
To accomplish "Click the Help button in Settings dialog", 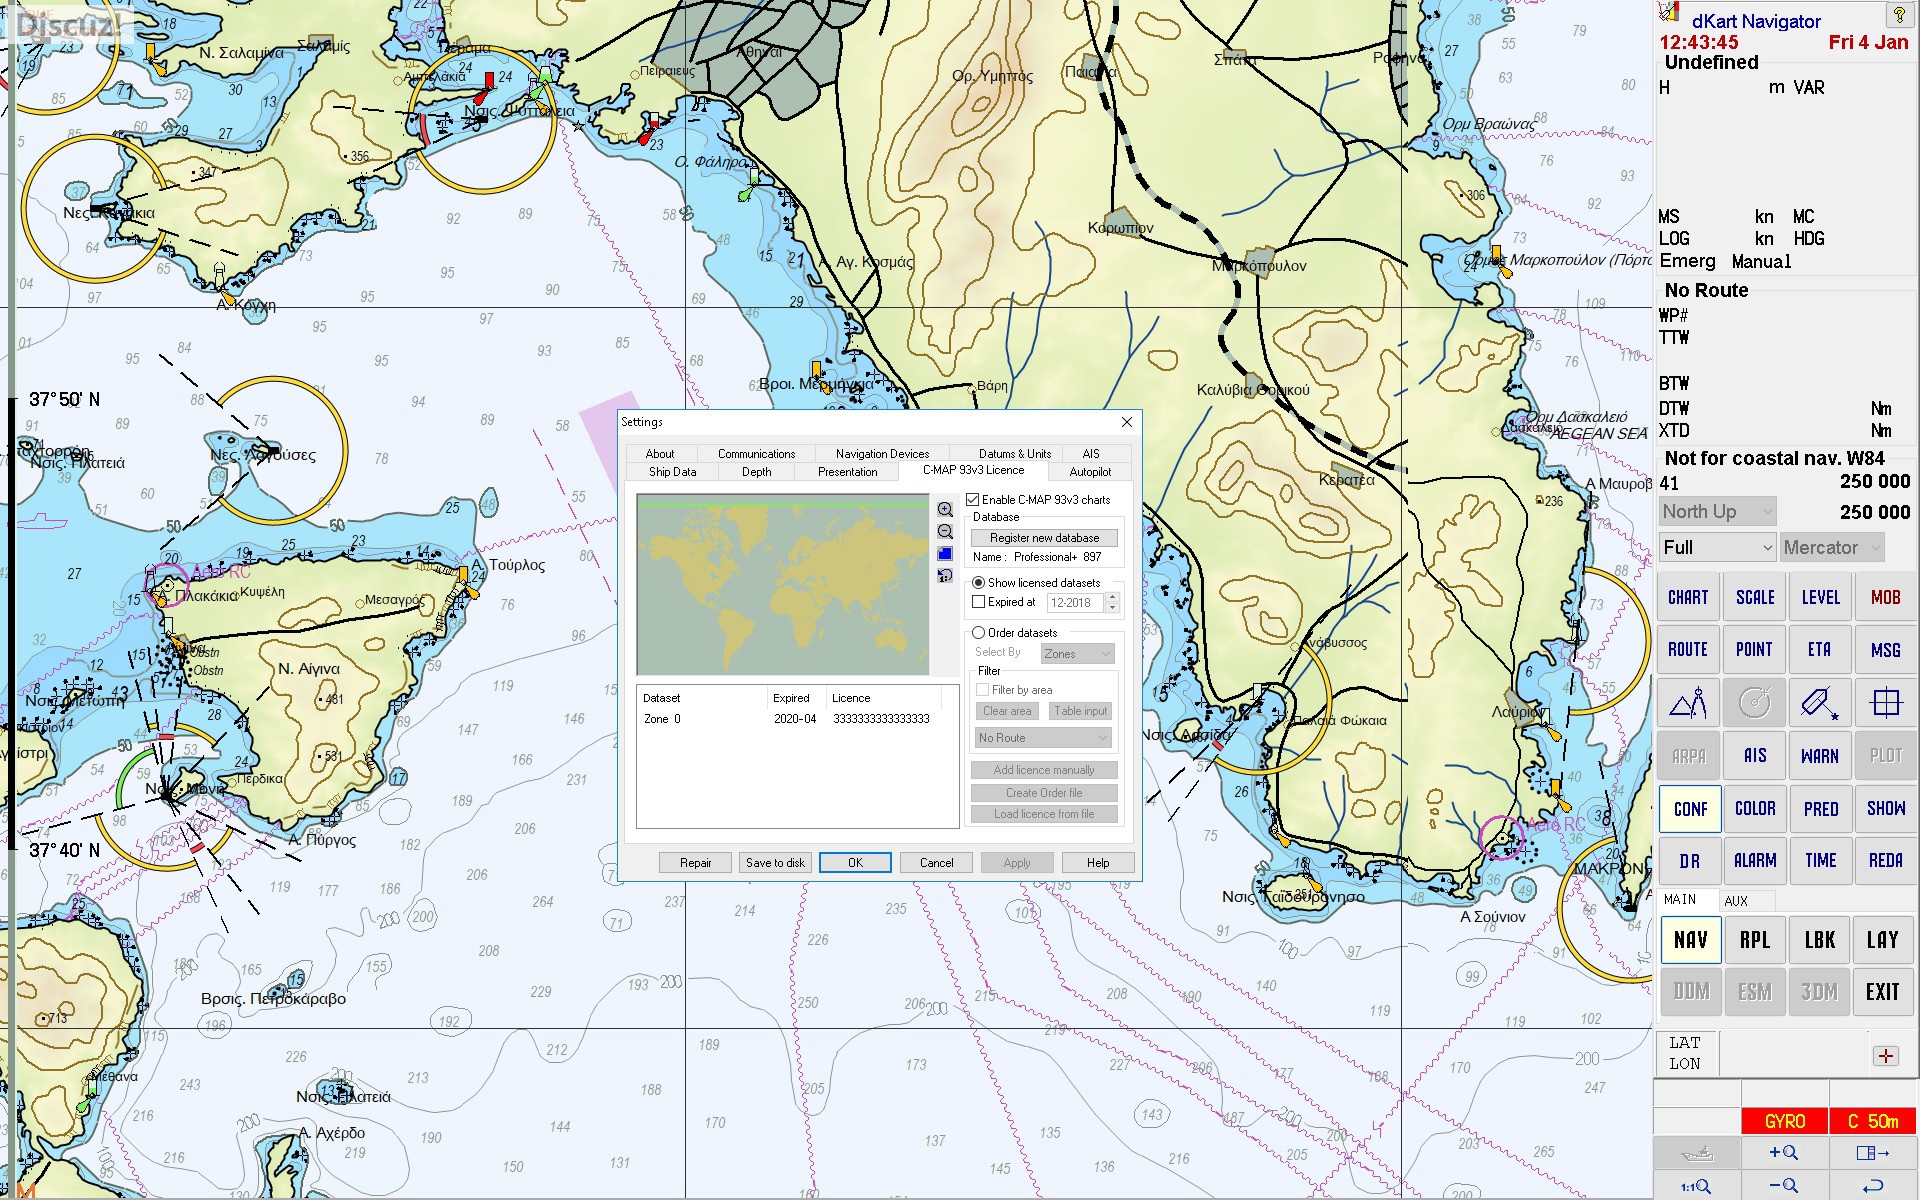I will pyautogui.click(x=1098, y=863).
